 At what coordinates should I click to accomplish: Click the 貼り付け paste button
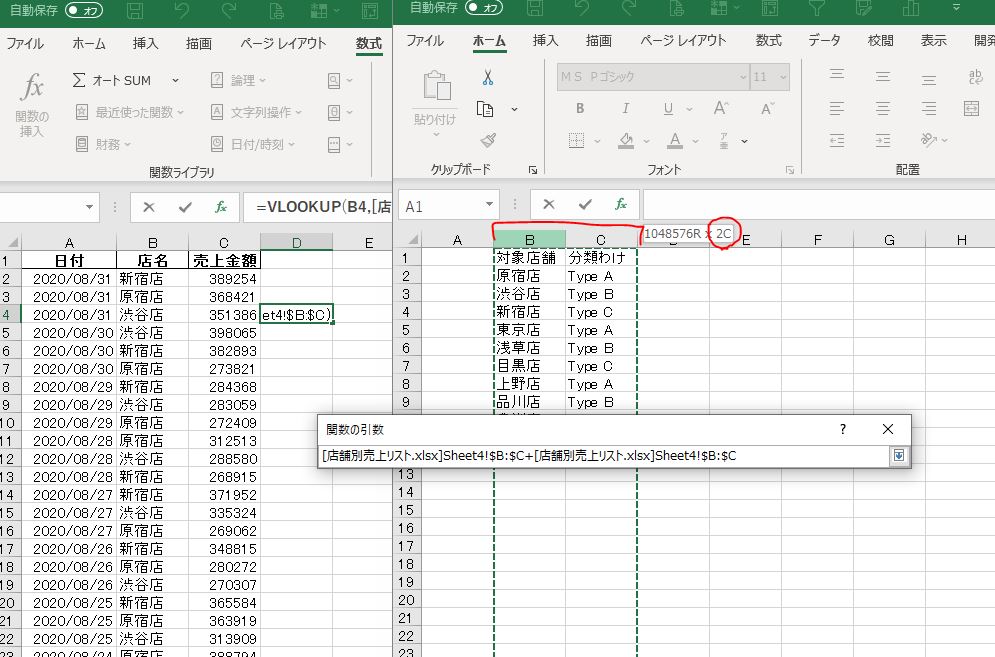[x=434, y=100]
